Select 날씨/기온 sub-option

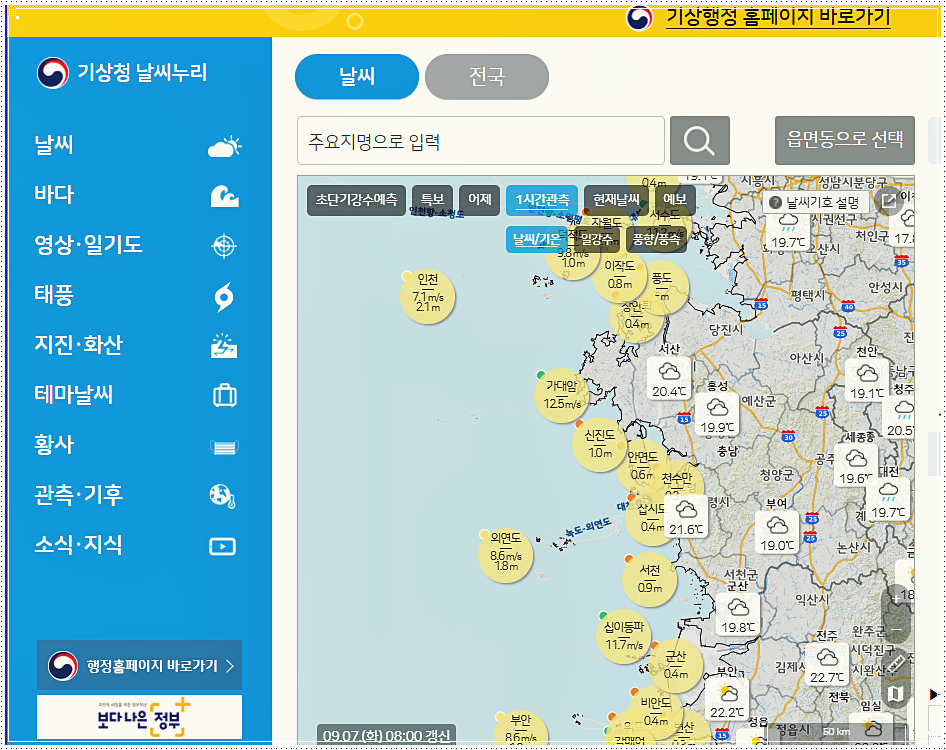(536, 240)
